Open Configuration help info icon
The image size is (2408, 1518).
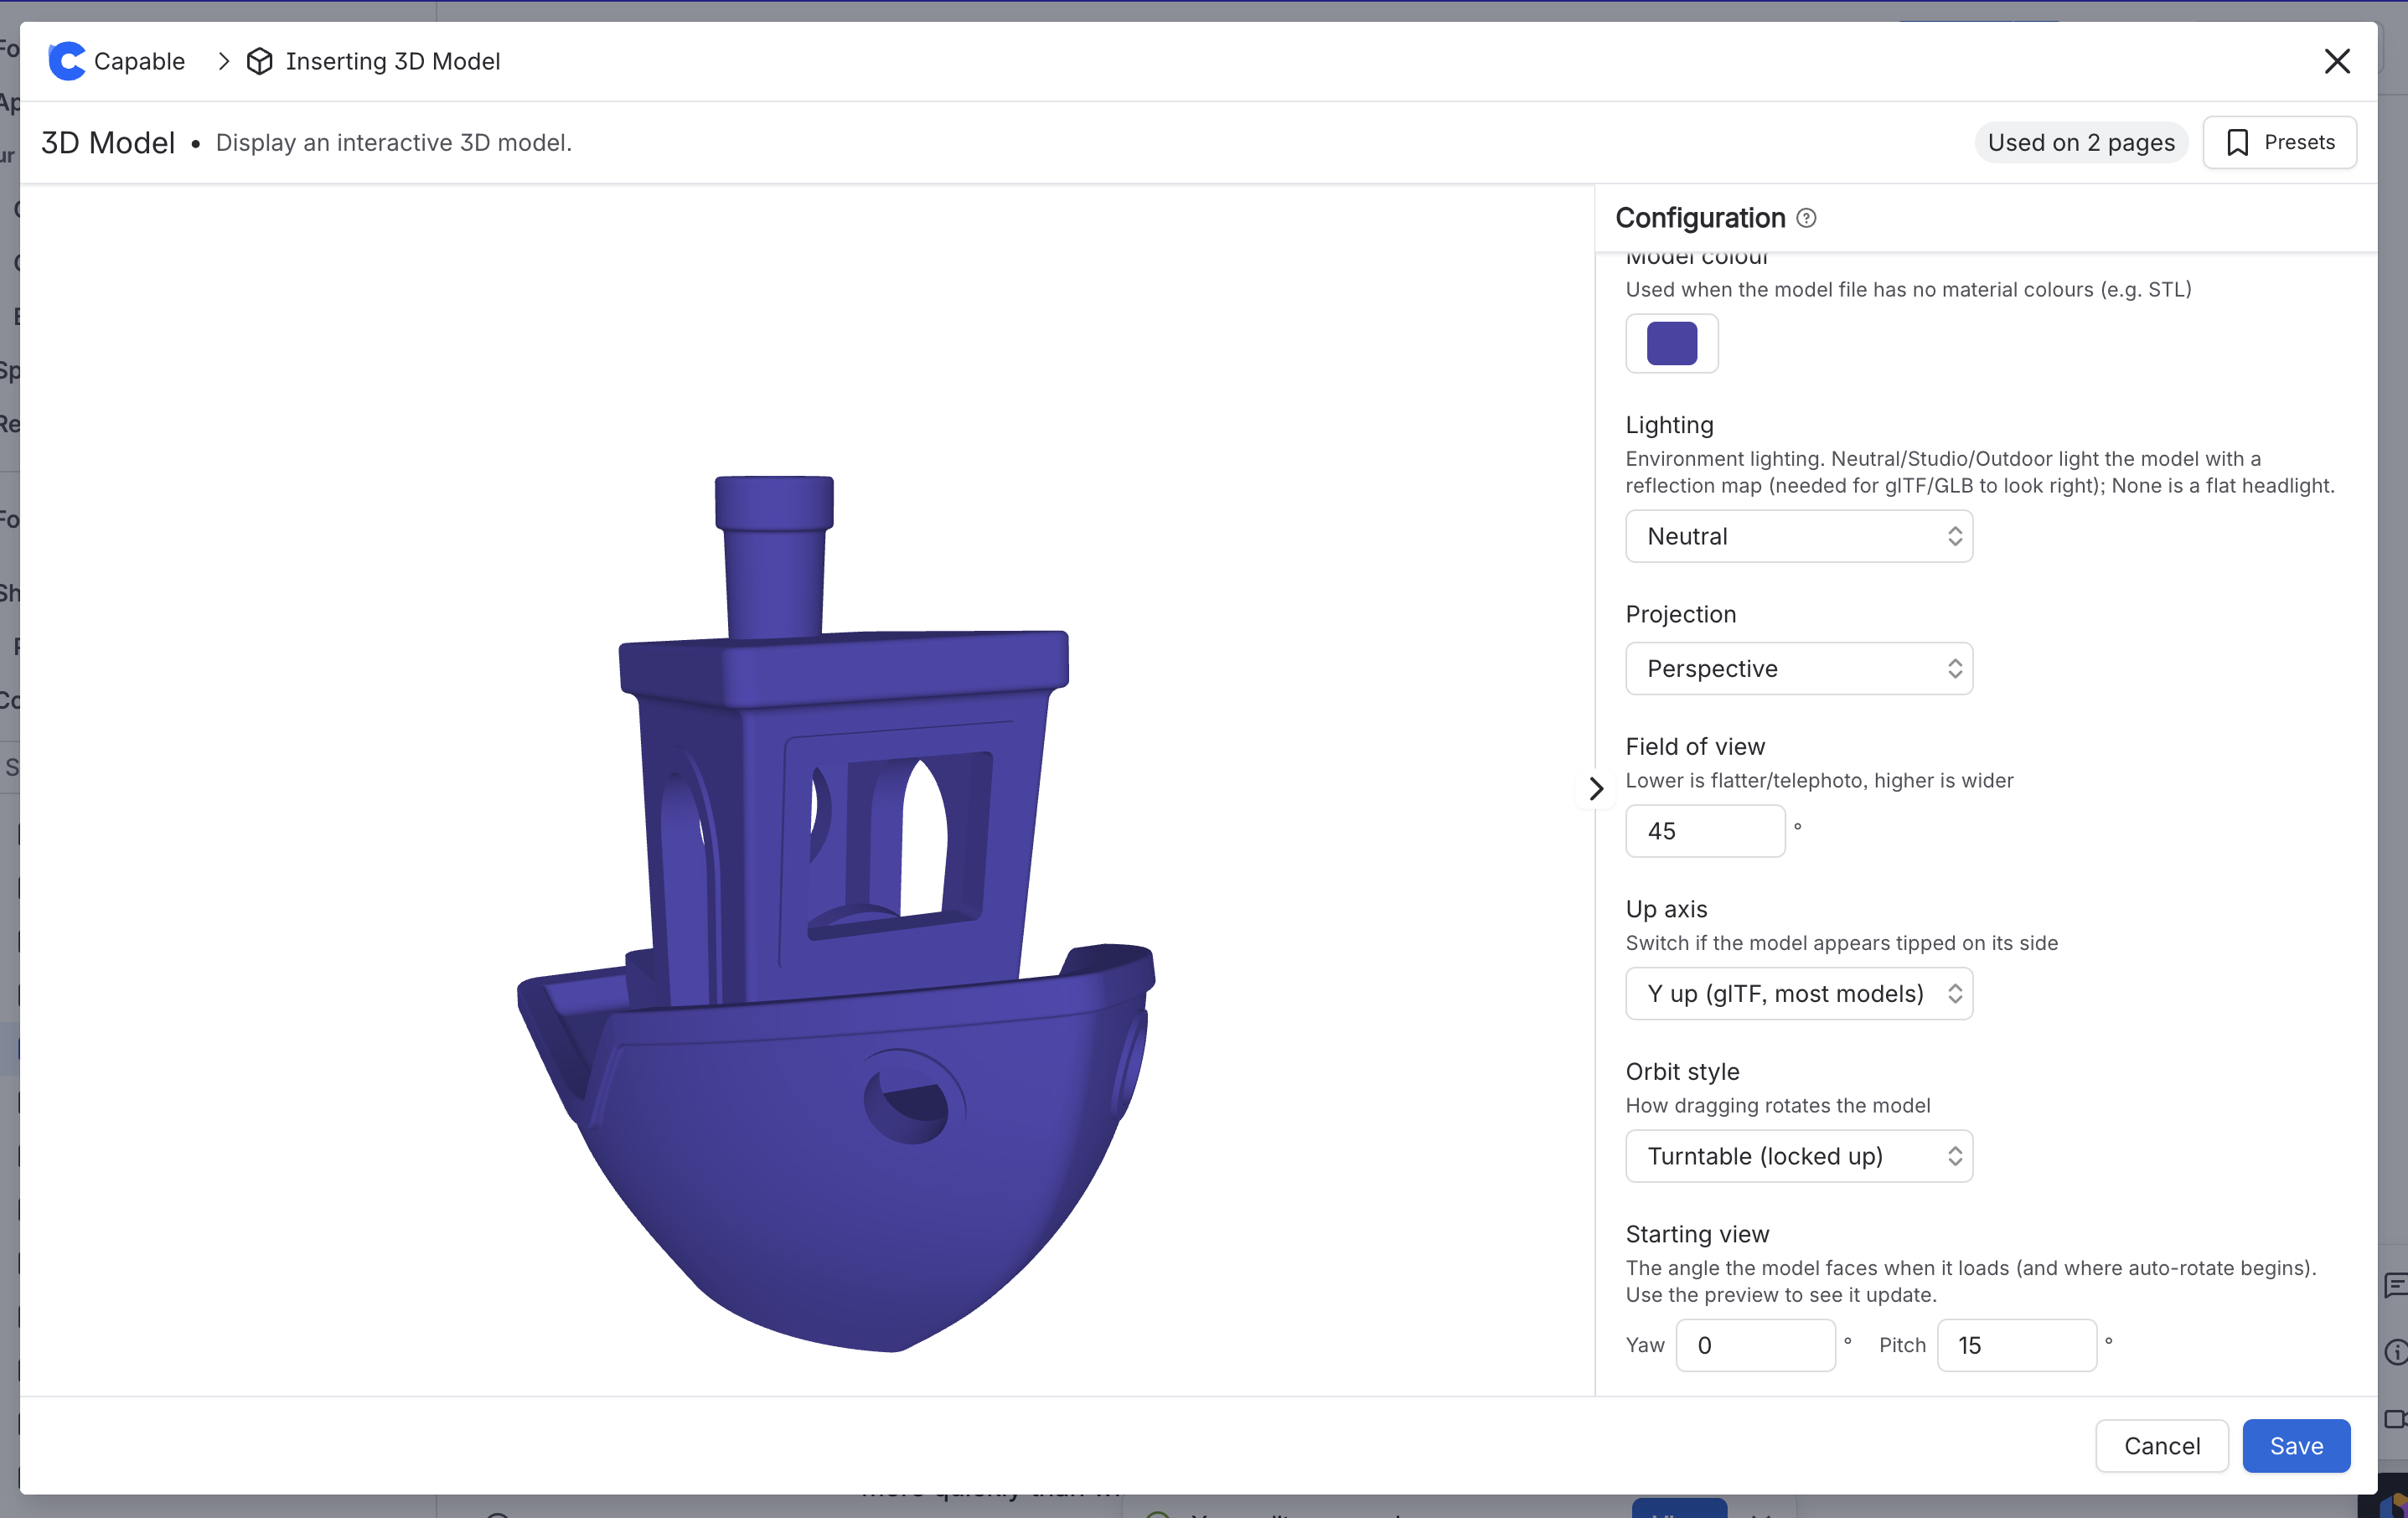(1806, 218)
